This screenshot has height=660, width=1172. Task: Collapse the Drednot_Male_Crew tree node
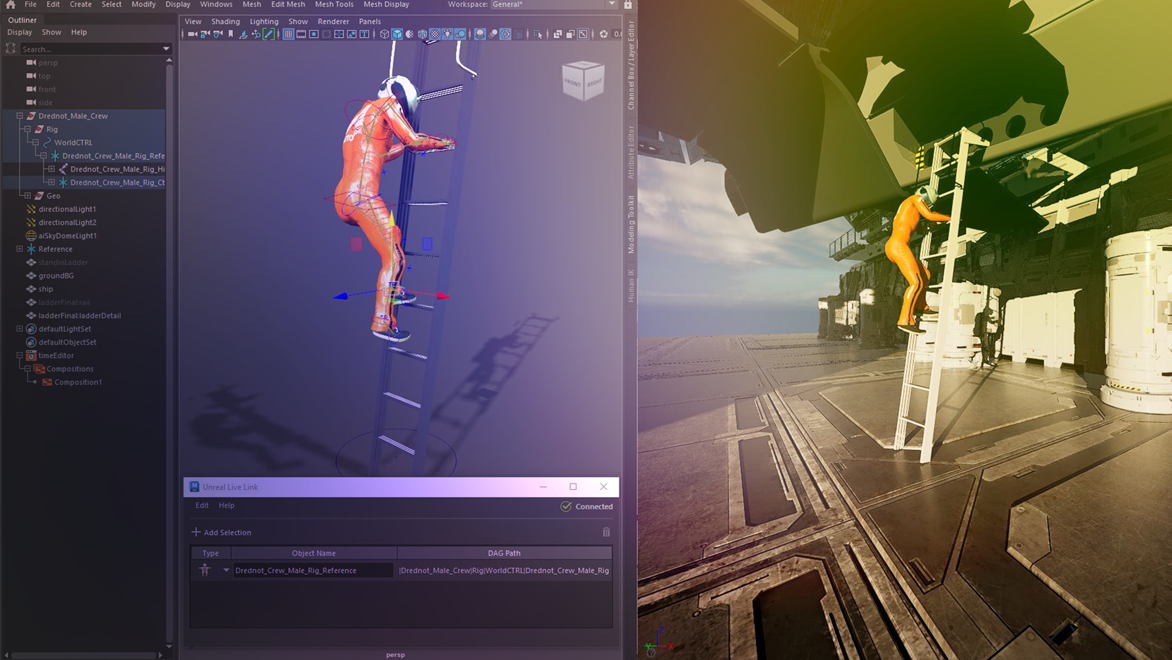click(19, 116)
